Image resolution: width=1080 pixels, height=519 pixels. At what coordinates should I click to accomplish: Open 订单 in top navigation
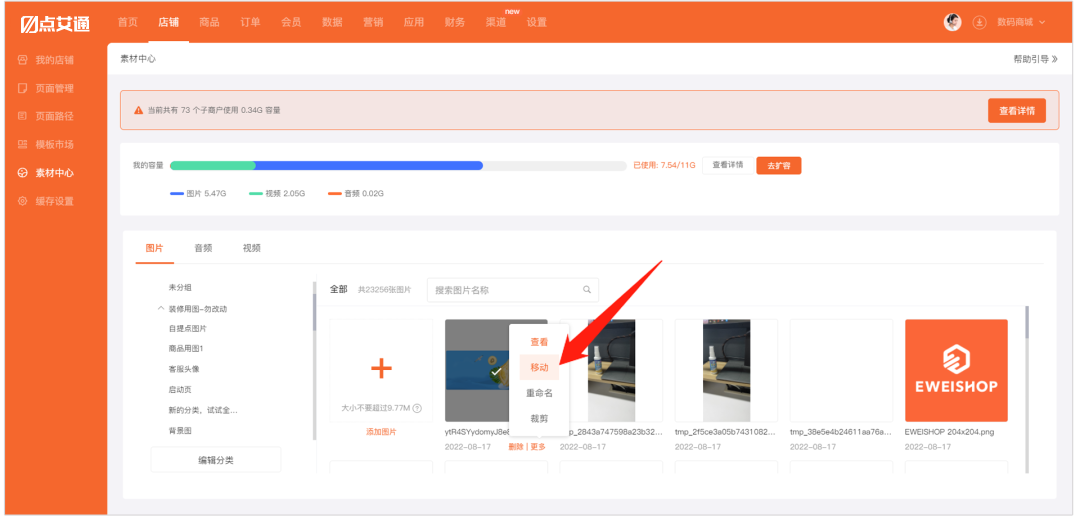click(250, 22)
